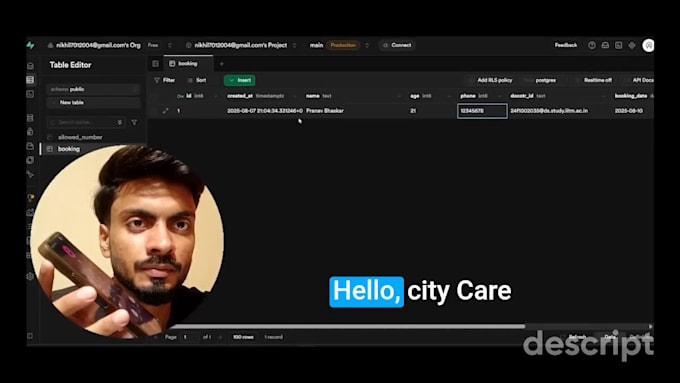This screenshot has height=383, width=680.
Task: Open the Authentication lock icon
Action: [x=30, y=131]
